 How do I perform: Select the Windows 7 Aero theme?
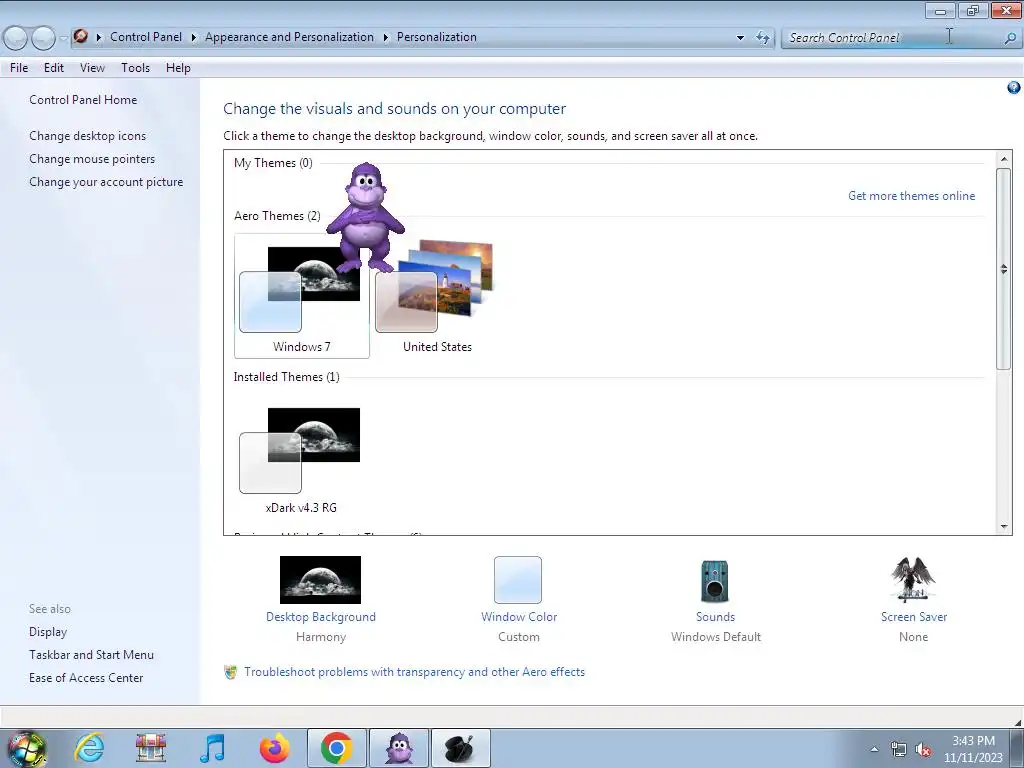pos(302,296)
